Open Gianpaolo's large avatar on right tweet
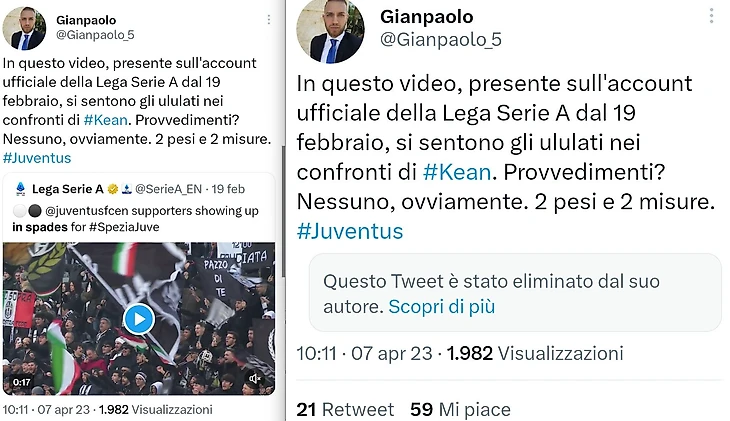This screenshot has height=421, width=730. (331, 31)
